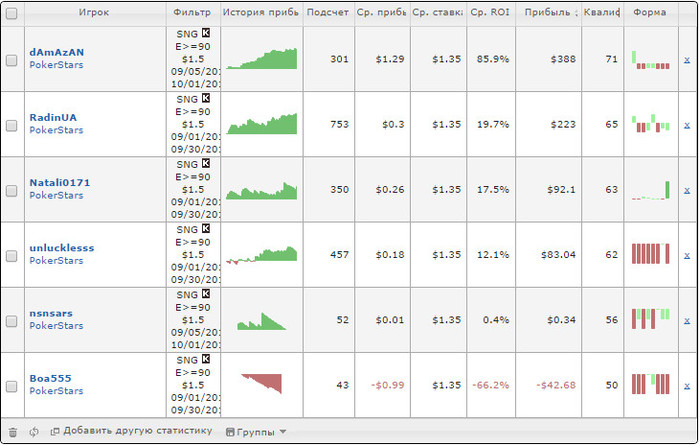Remove the unlucklesss row with x

point(686,255)
